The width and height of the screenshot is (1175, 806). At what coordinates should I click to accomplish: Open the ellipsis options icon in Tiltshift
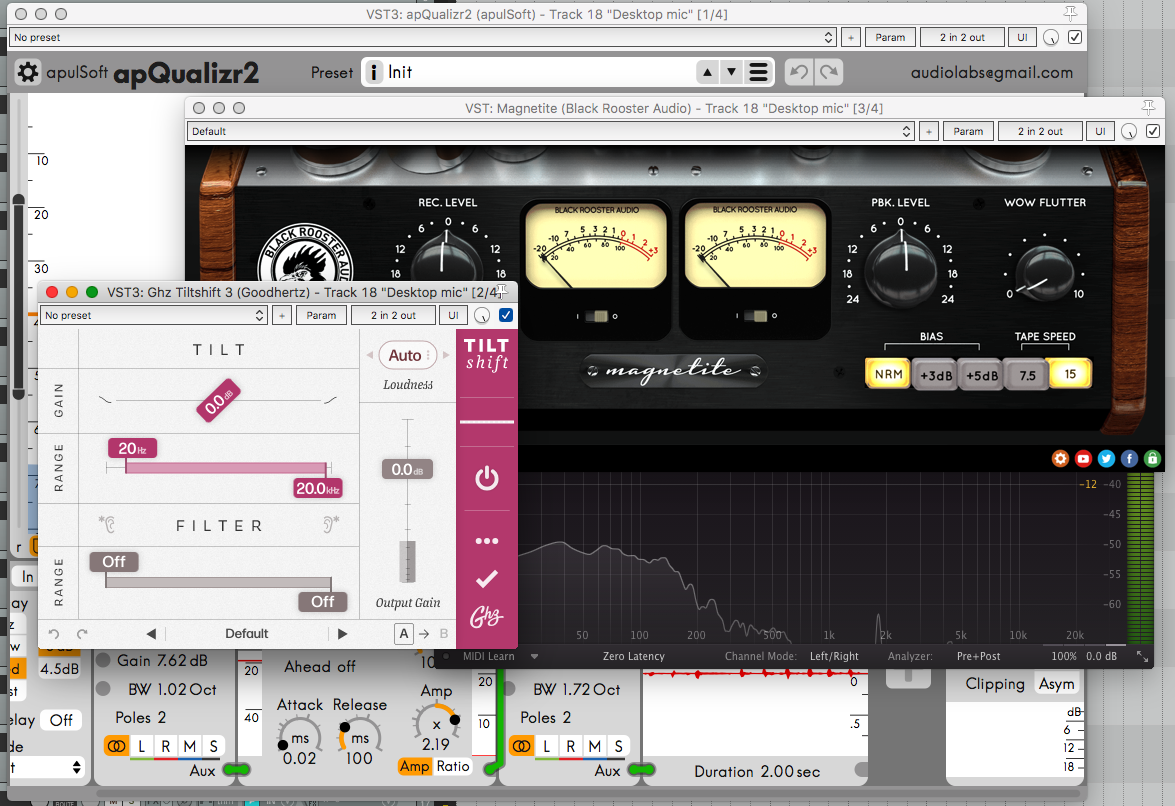click(487, 540)
